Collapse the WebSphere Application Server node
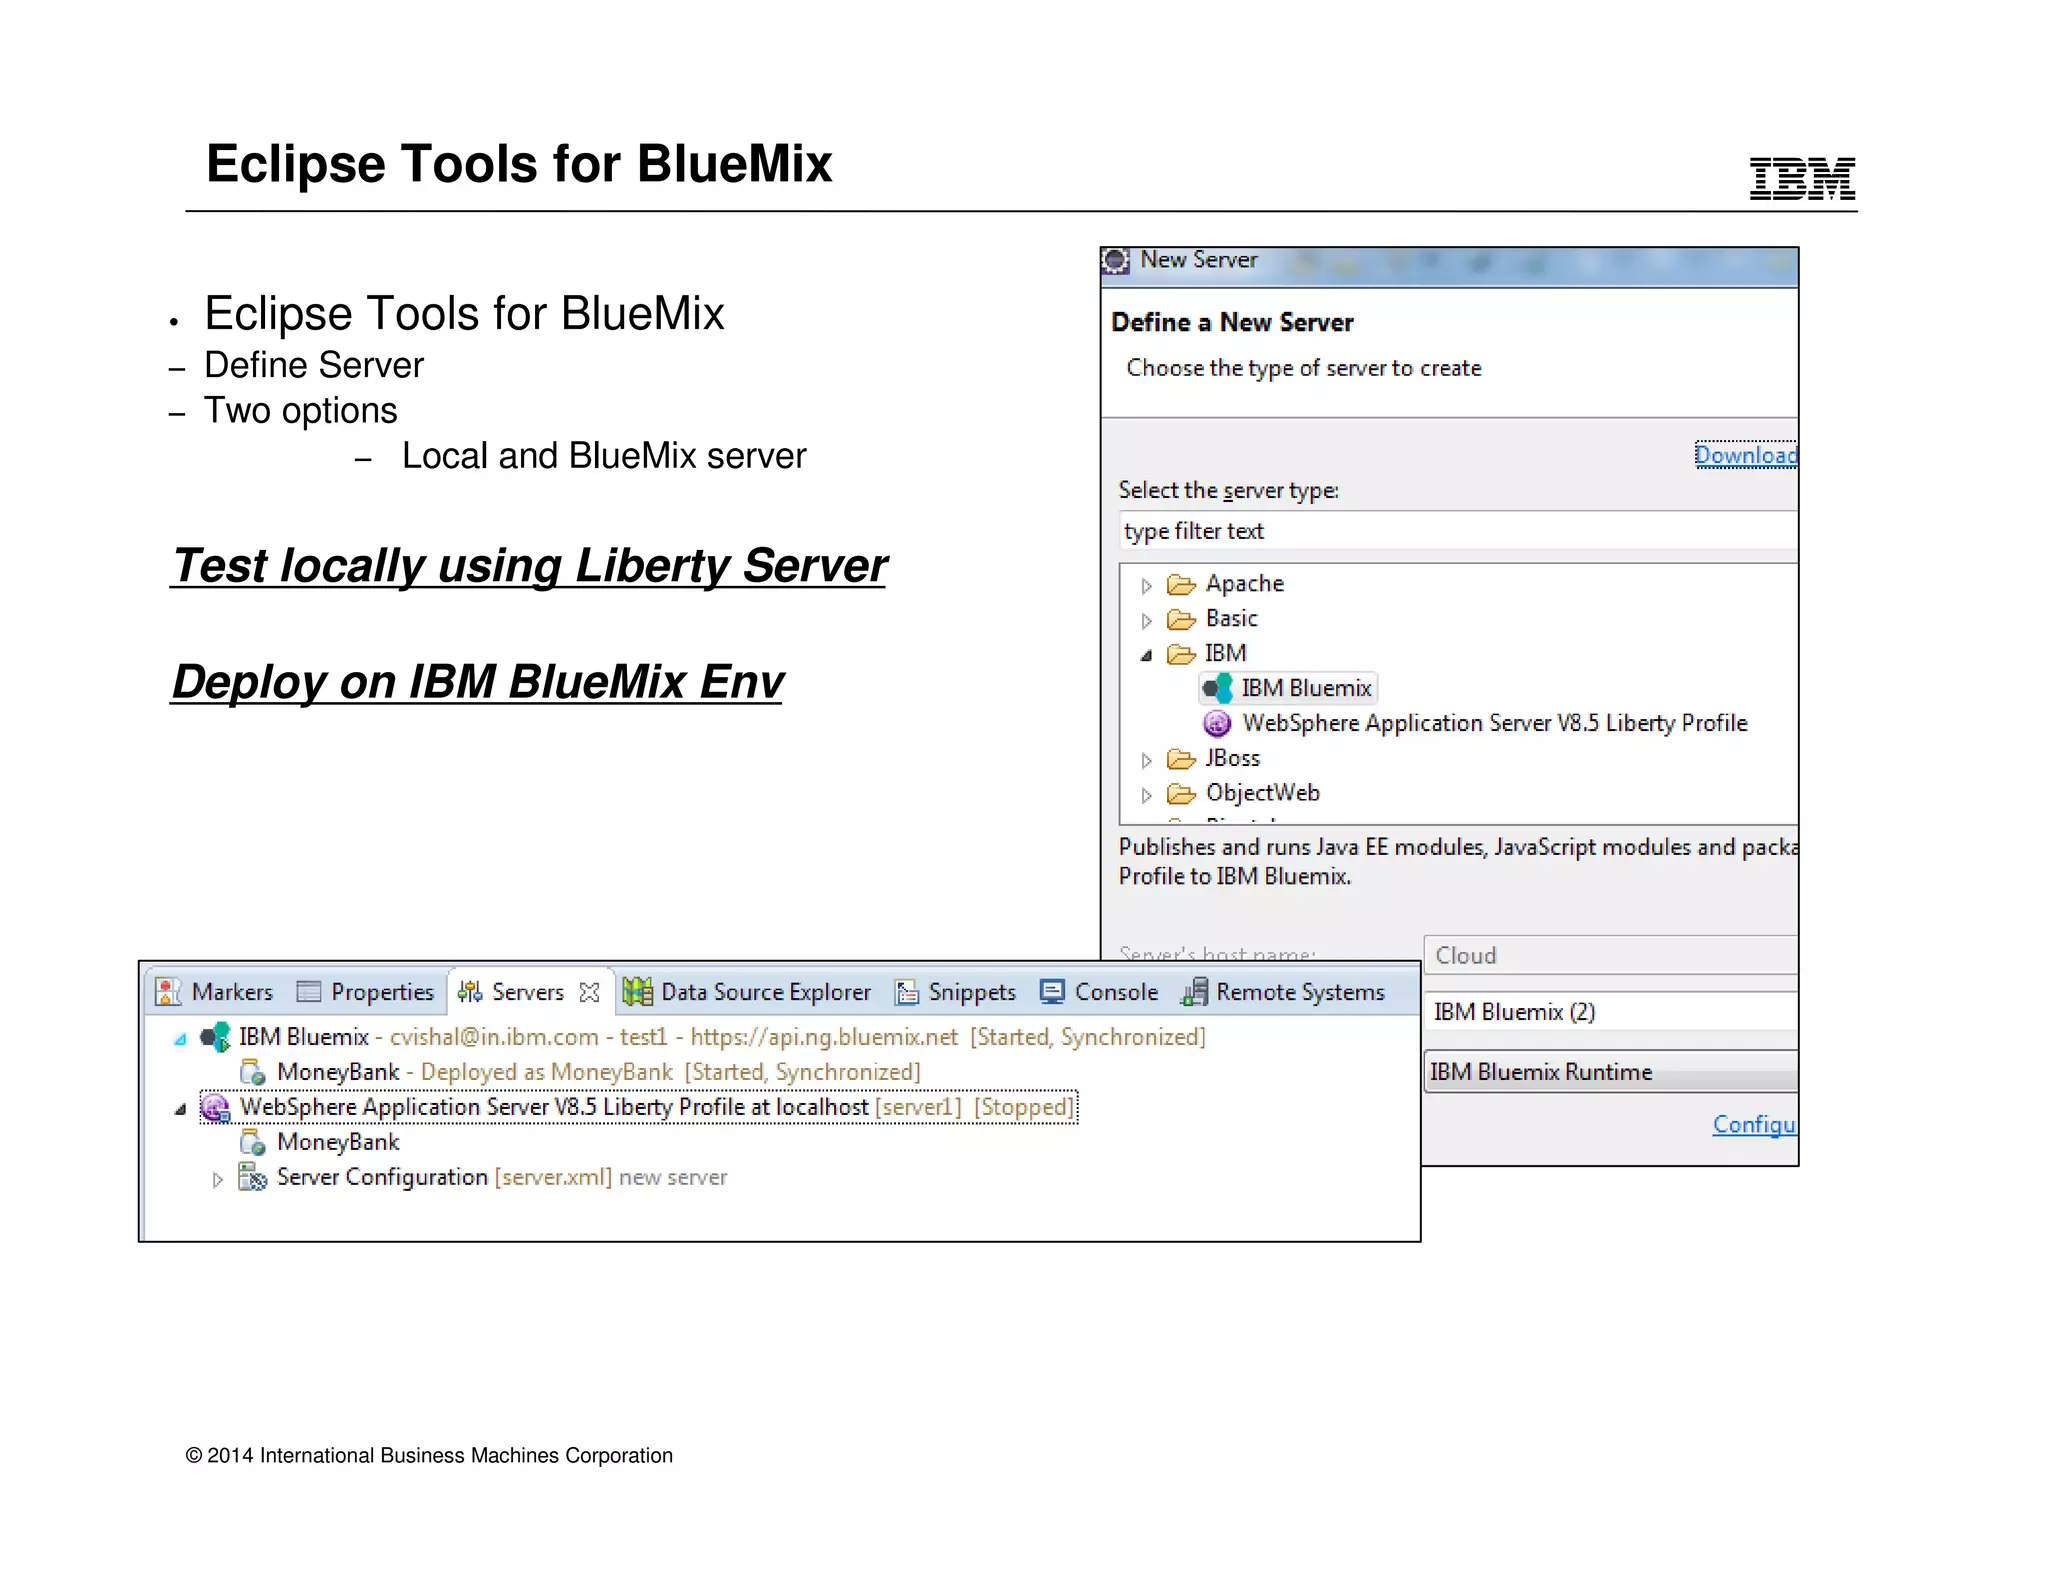 coord(180,1109)
